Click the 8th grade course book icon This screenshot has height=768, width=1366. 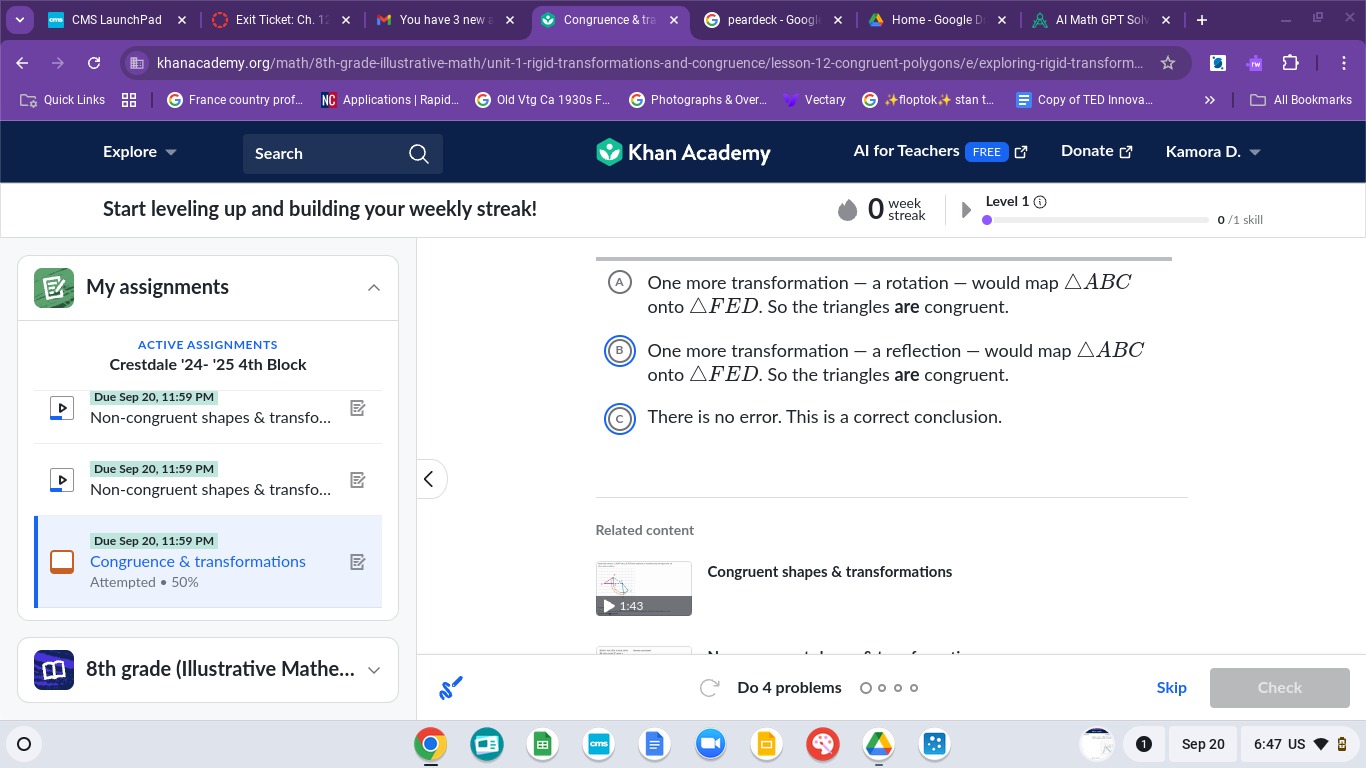54,670
